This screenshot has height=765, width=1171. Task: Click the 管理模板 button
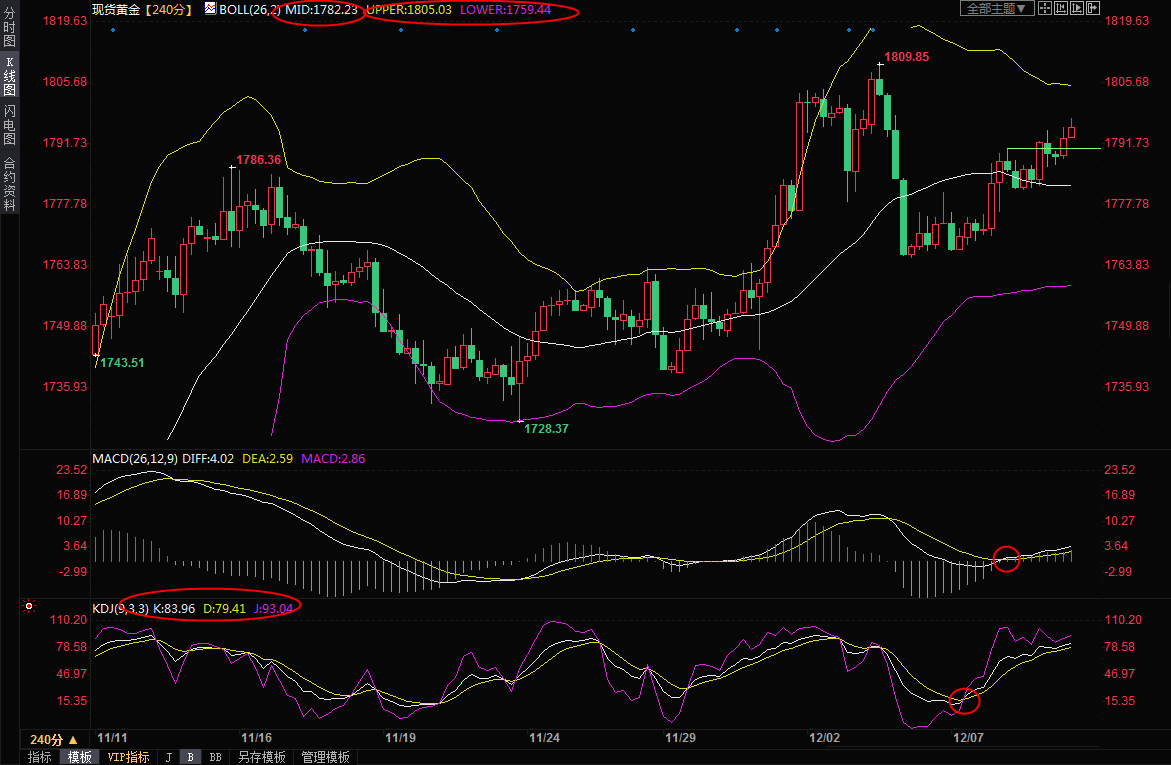(325, 757)
